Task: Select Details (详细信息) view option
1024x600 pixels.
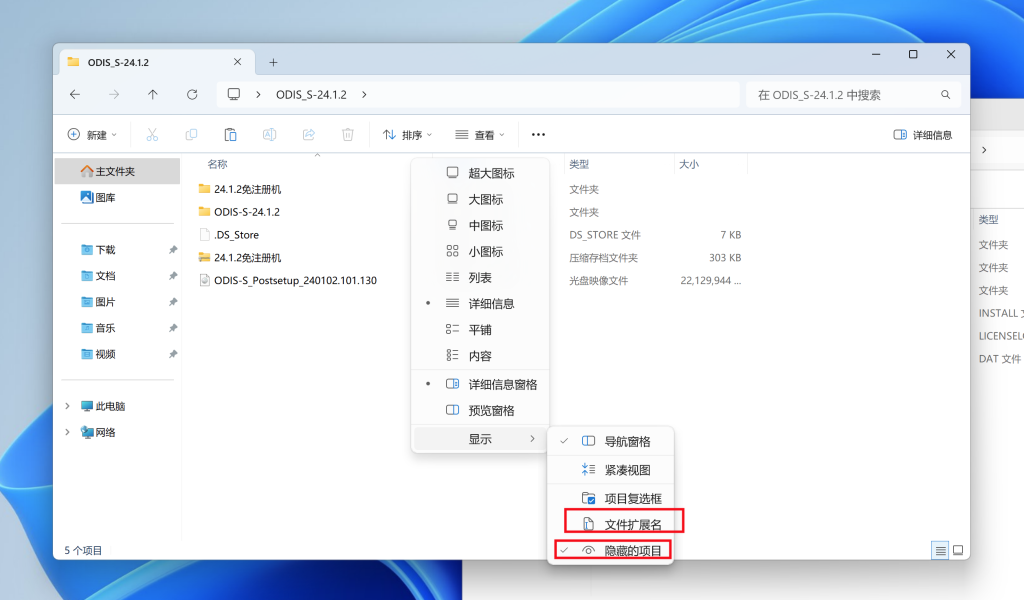Action: tap(480, 304)
